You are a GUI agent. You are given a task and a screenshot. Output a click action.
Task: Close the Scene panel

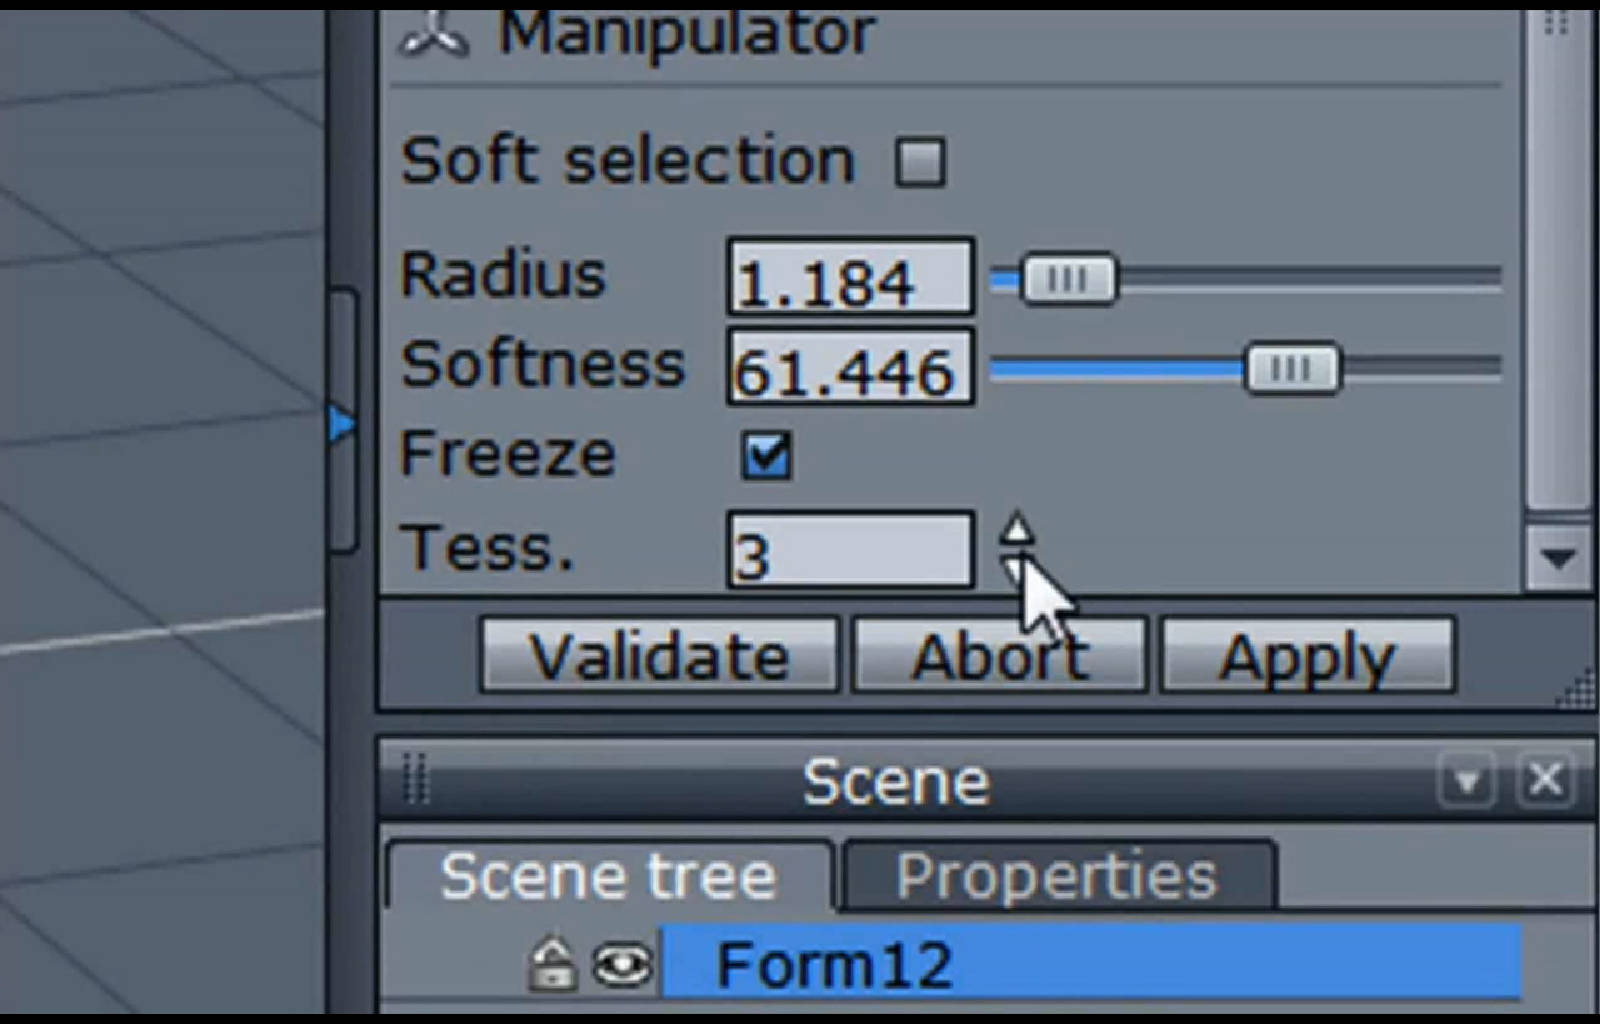1545,779
